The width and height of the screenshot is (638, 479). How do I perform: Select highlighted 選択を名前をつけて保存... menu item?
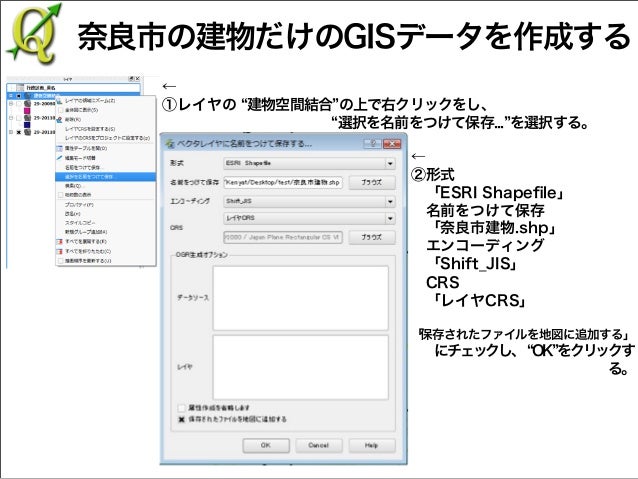coord(106,177)
